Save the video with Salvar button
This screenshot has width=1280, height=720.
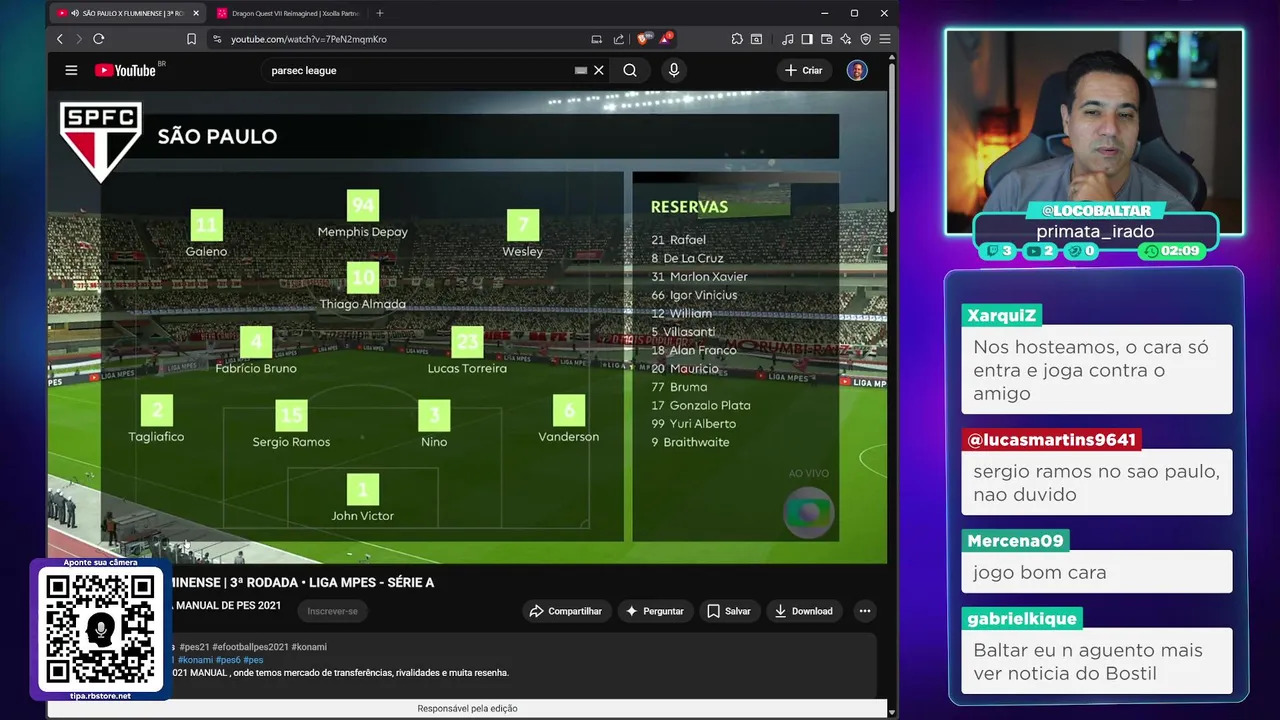point(729,611)
